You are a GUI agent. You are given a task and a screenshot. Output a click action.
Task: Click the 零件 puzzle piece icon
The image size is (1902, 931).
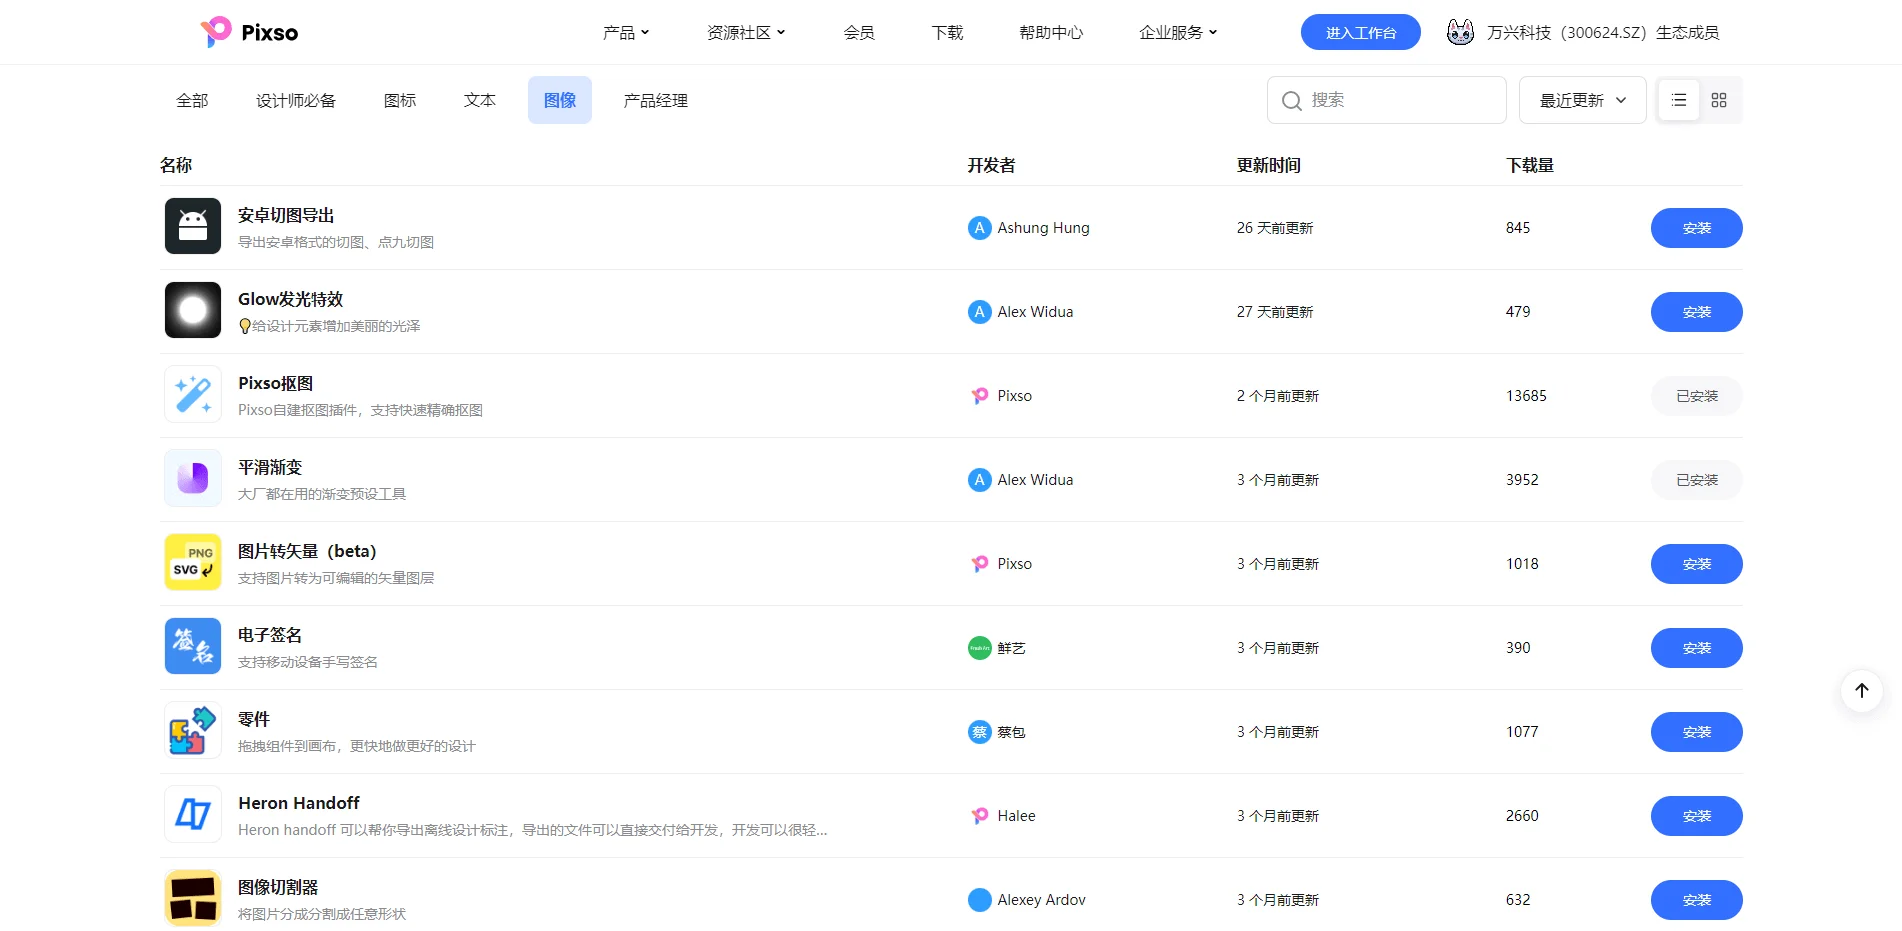tap(192, 730)
